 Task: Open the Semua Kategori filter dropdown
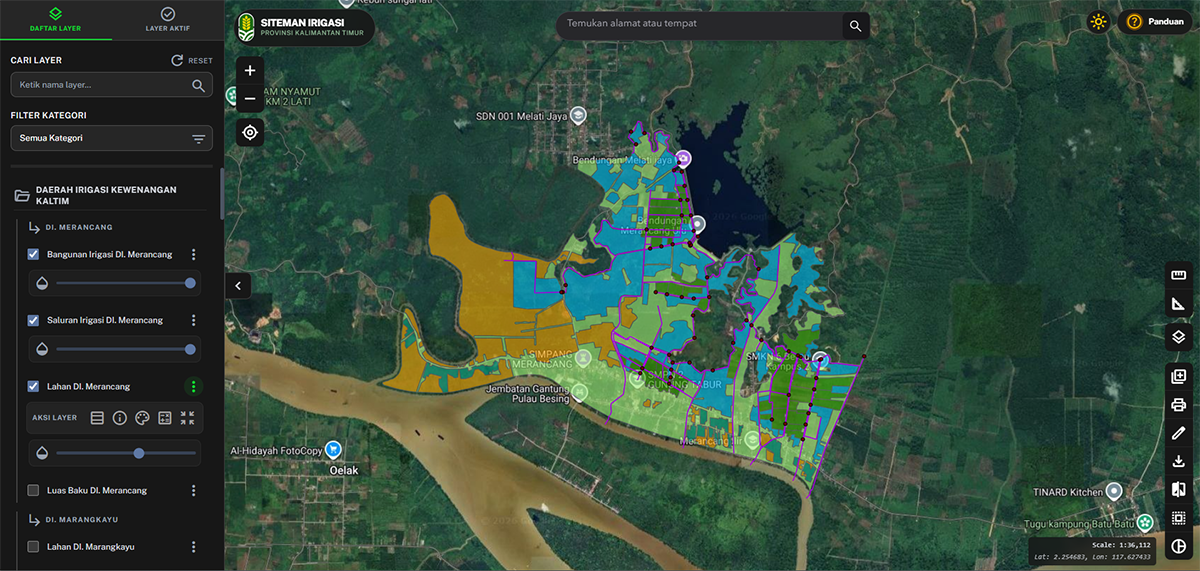point(111,138)
